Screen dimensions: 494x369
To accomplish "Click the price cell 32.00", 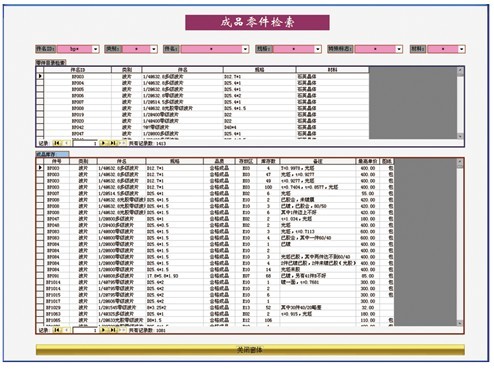I will pos(368,307).
